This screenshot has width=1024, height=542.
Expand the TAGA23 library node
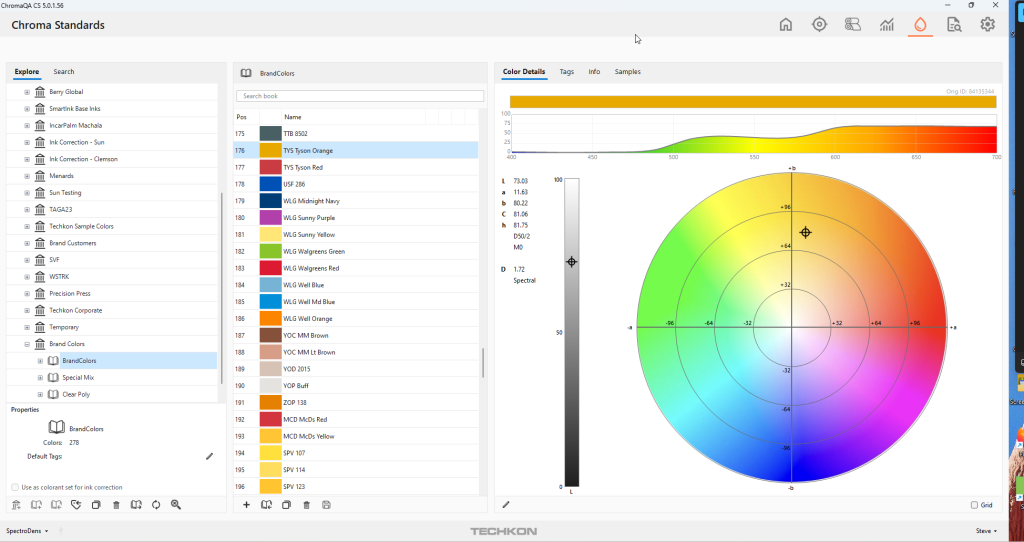click(x=27, y=210)
